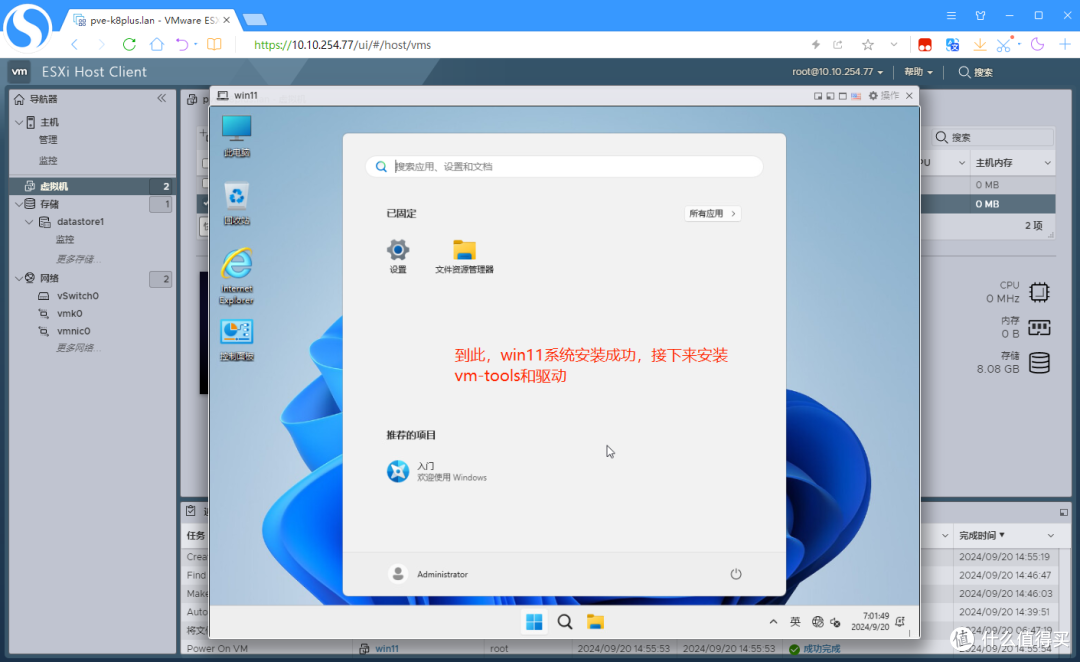Open the taskbar search icon
1080x662 pixels.
(x=565, y=622)
